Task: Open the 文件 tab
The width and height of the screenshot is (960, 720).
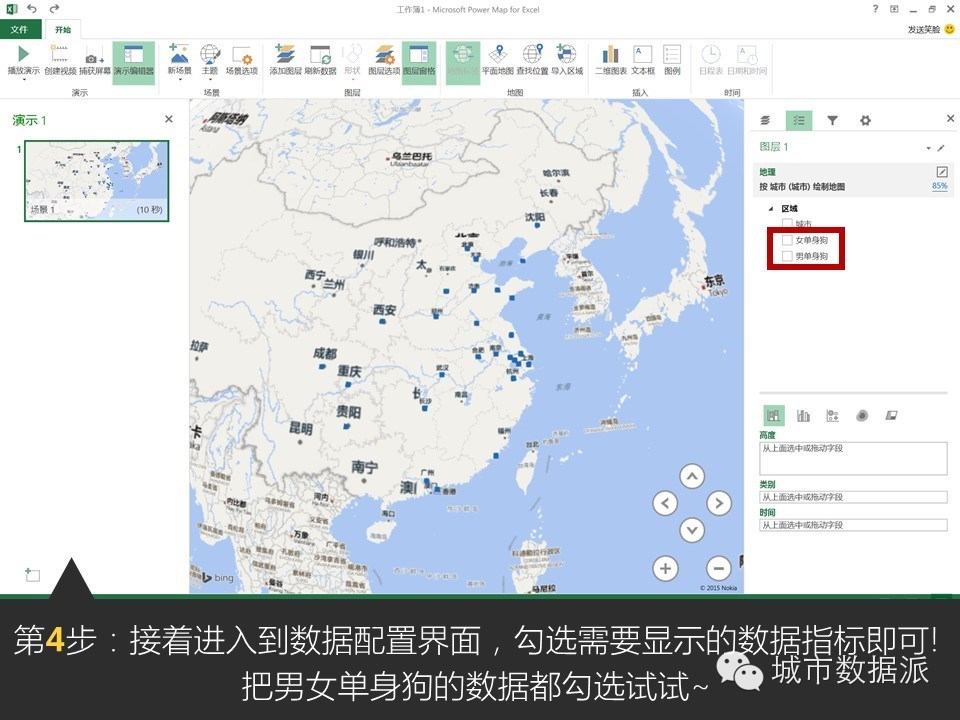Action: pyautogui.click(x=20, y=29)
